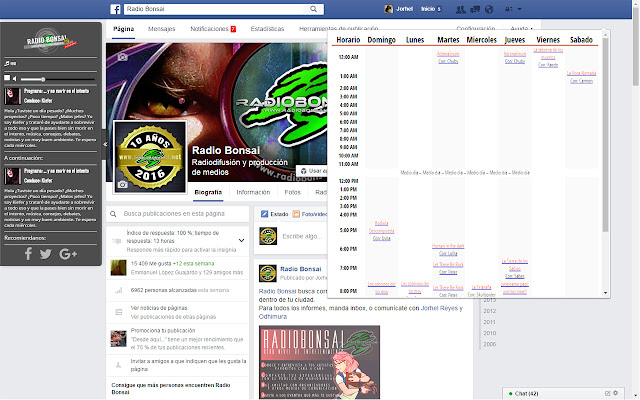
Task: Open Herramientas de publicación tab
Action: 338,29
